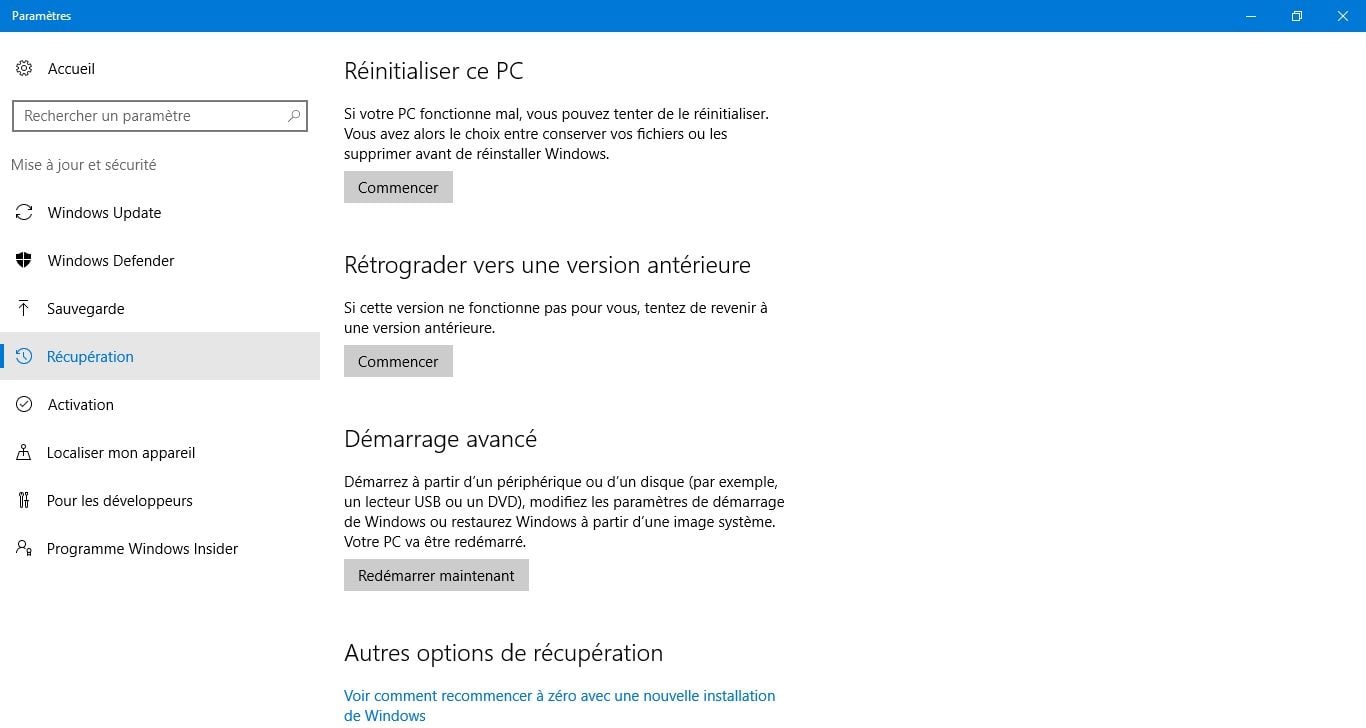
Task: Go to the Activation settings page
Action: (x=160, y=405)
